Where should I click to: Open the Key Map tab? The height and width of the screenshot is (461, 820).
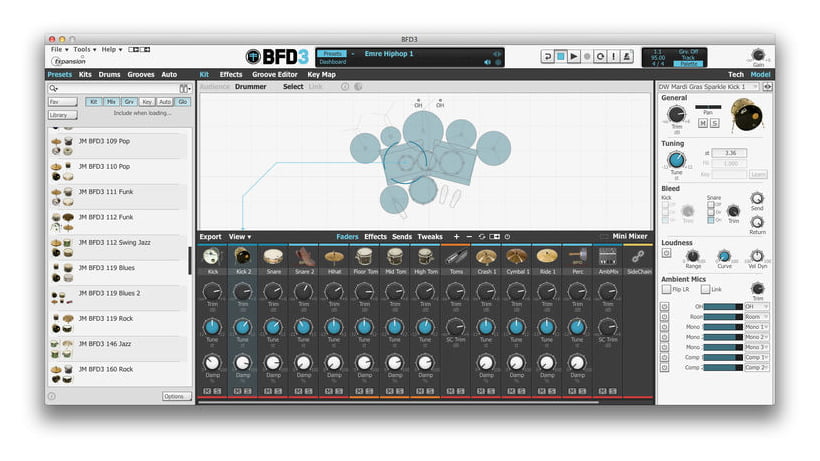(x=321, y=75)
